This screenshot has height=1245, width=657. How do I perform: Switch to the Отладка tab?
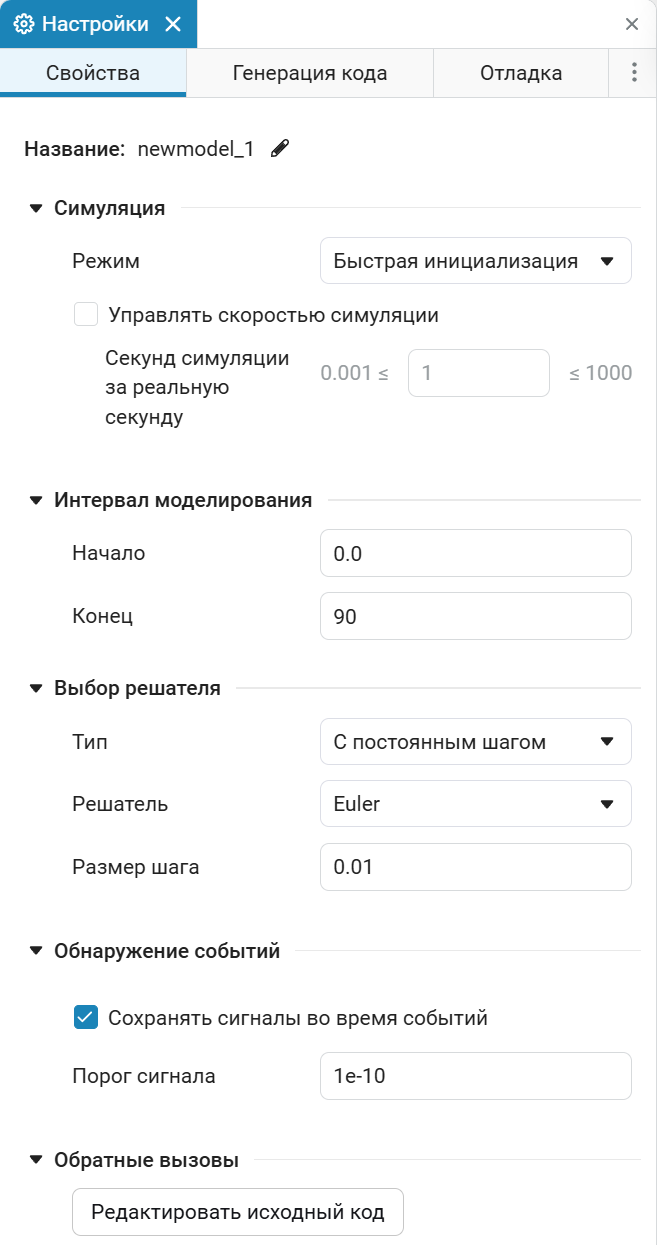[x=521, y=73]
